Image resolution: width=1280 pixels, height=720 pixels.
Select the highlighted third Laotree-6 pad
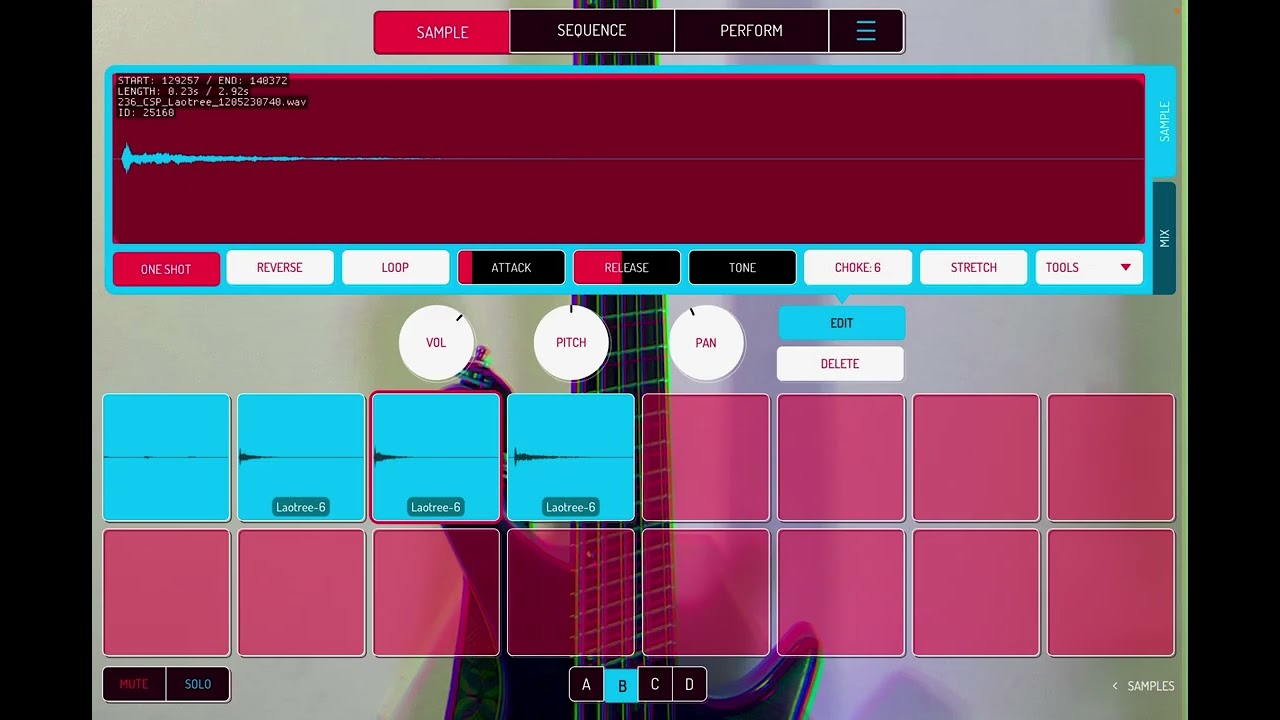pos(436,457)
